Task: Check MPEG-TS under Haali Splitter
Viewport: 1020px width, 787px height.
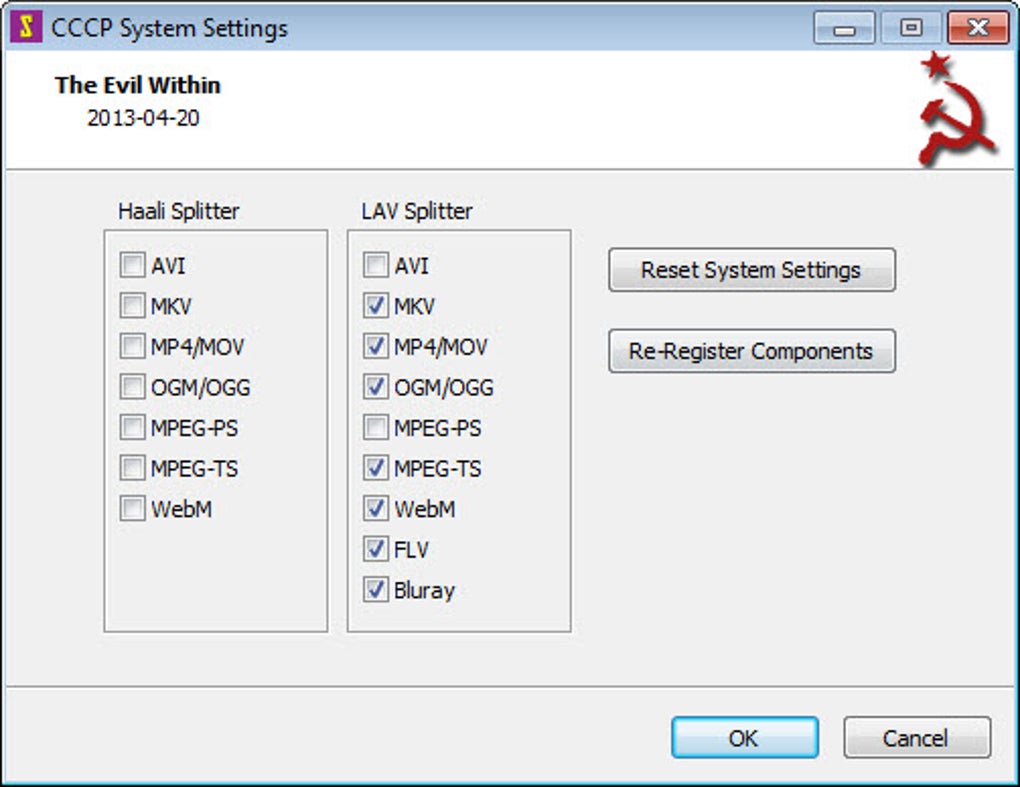Action: (132, 468)
